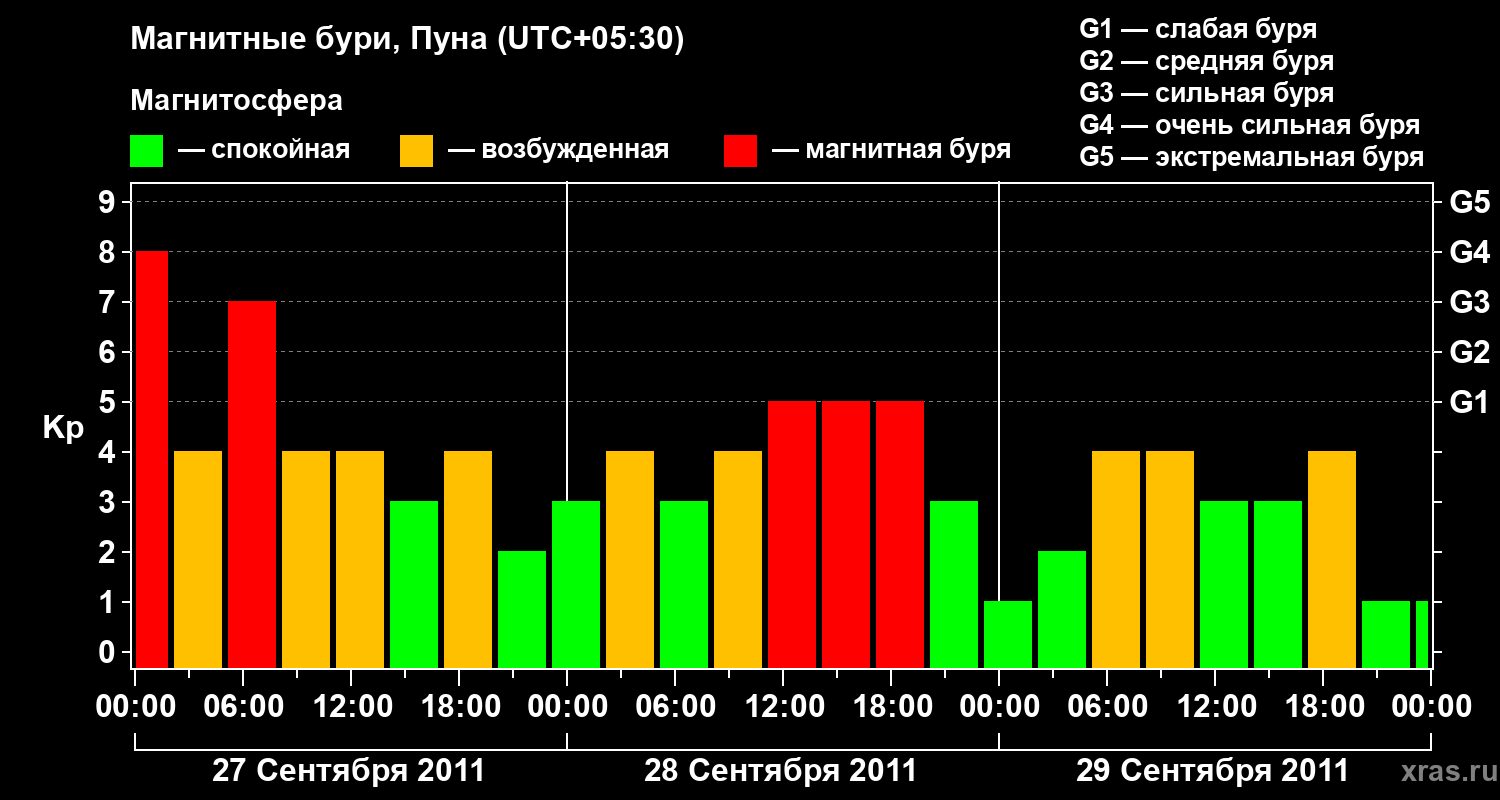
Task: Click the G3 label on right axis
Action: (x=1469, y=302)
